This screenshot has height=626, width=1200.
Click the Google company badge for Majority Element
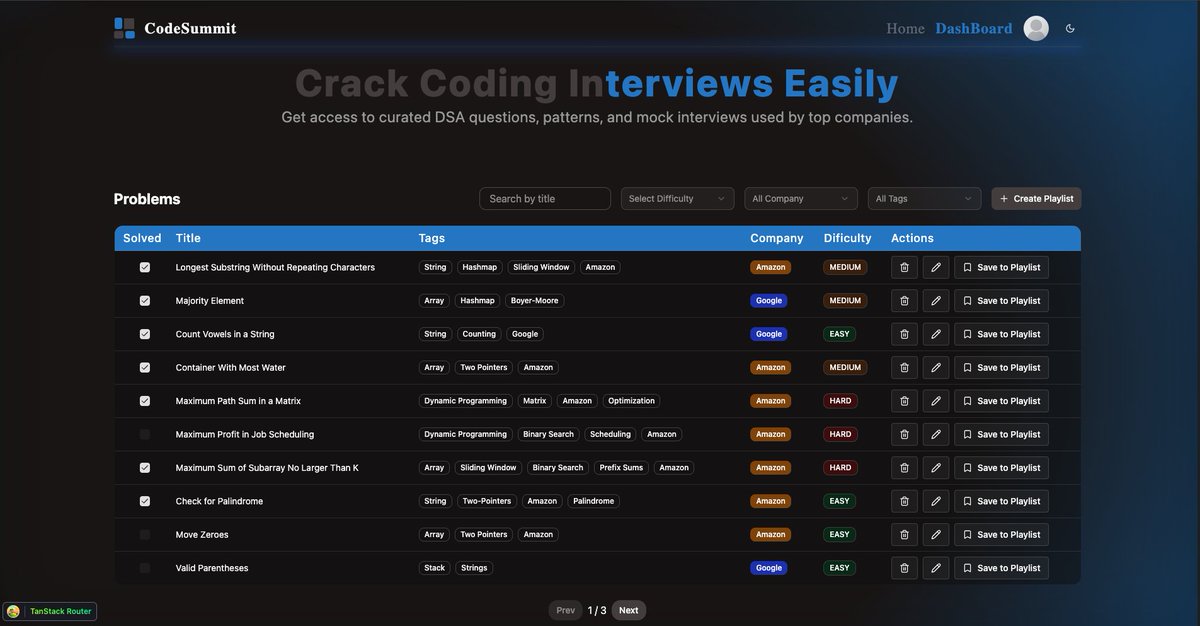click(x=769, y=301)
